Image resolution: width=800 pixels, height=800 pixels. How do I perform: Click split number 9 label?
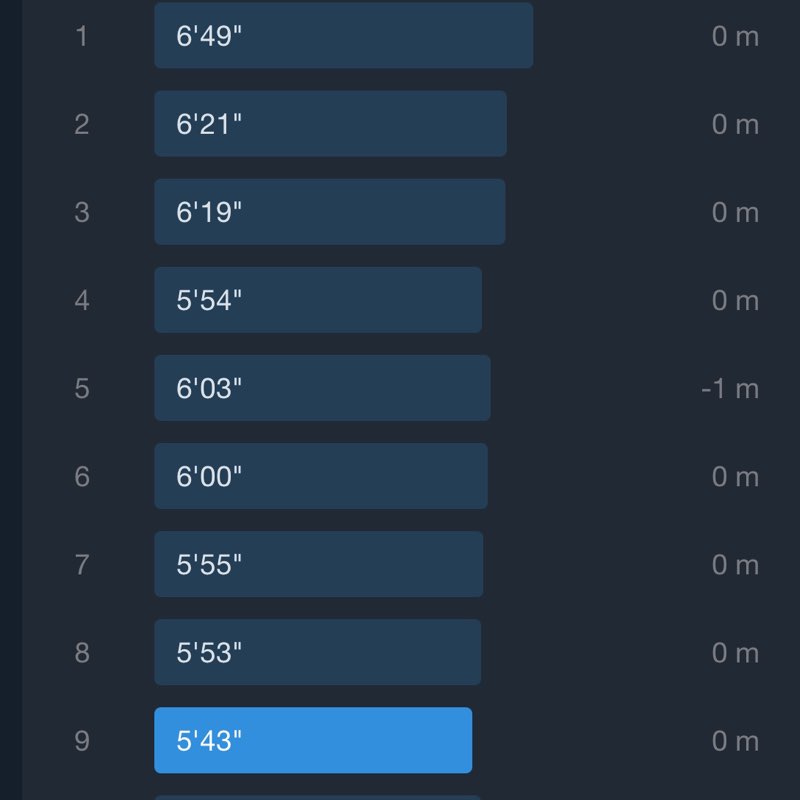click(82, 741)
